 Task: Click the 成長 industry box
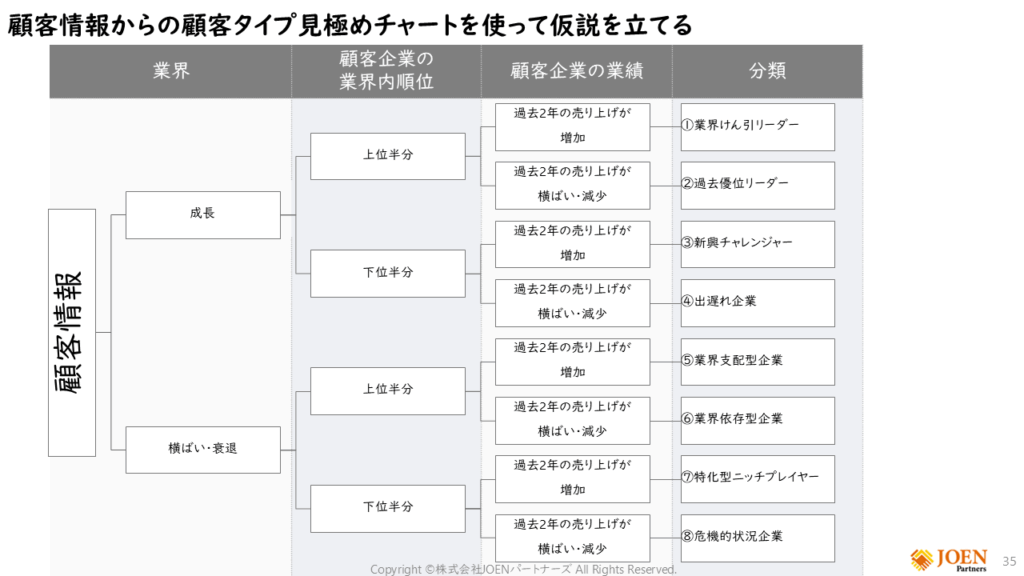coord(202,214)
